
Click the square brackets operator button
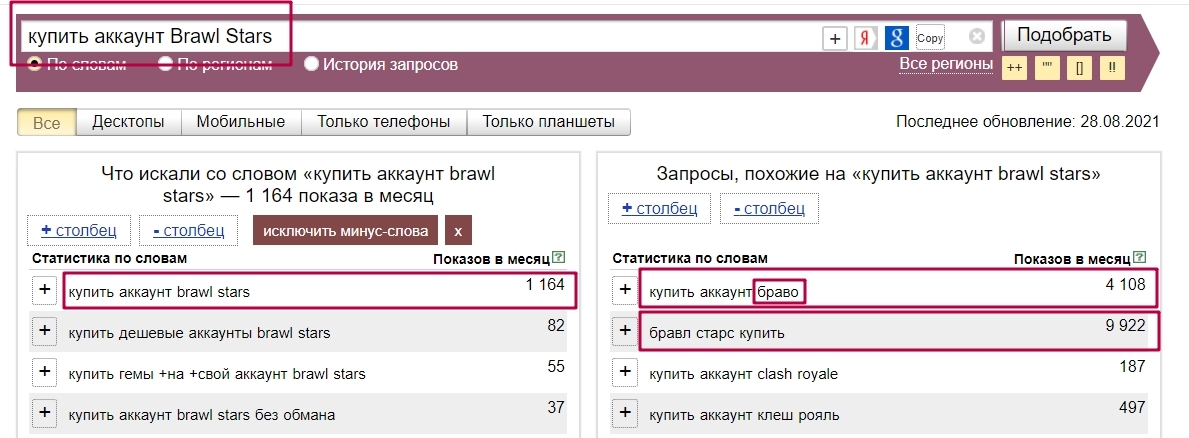click(1079, 68)
